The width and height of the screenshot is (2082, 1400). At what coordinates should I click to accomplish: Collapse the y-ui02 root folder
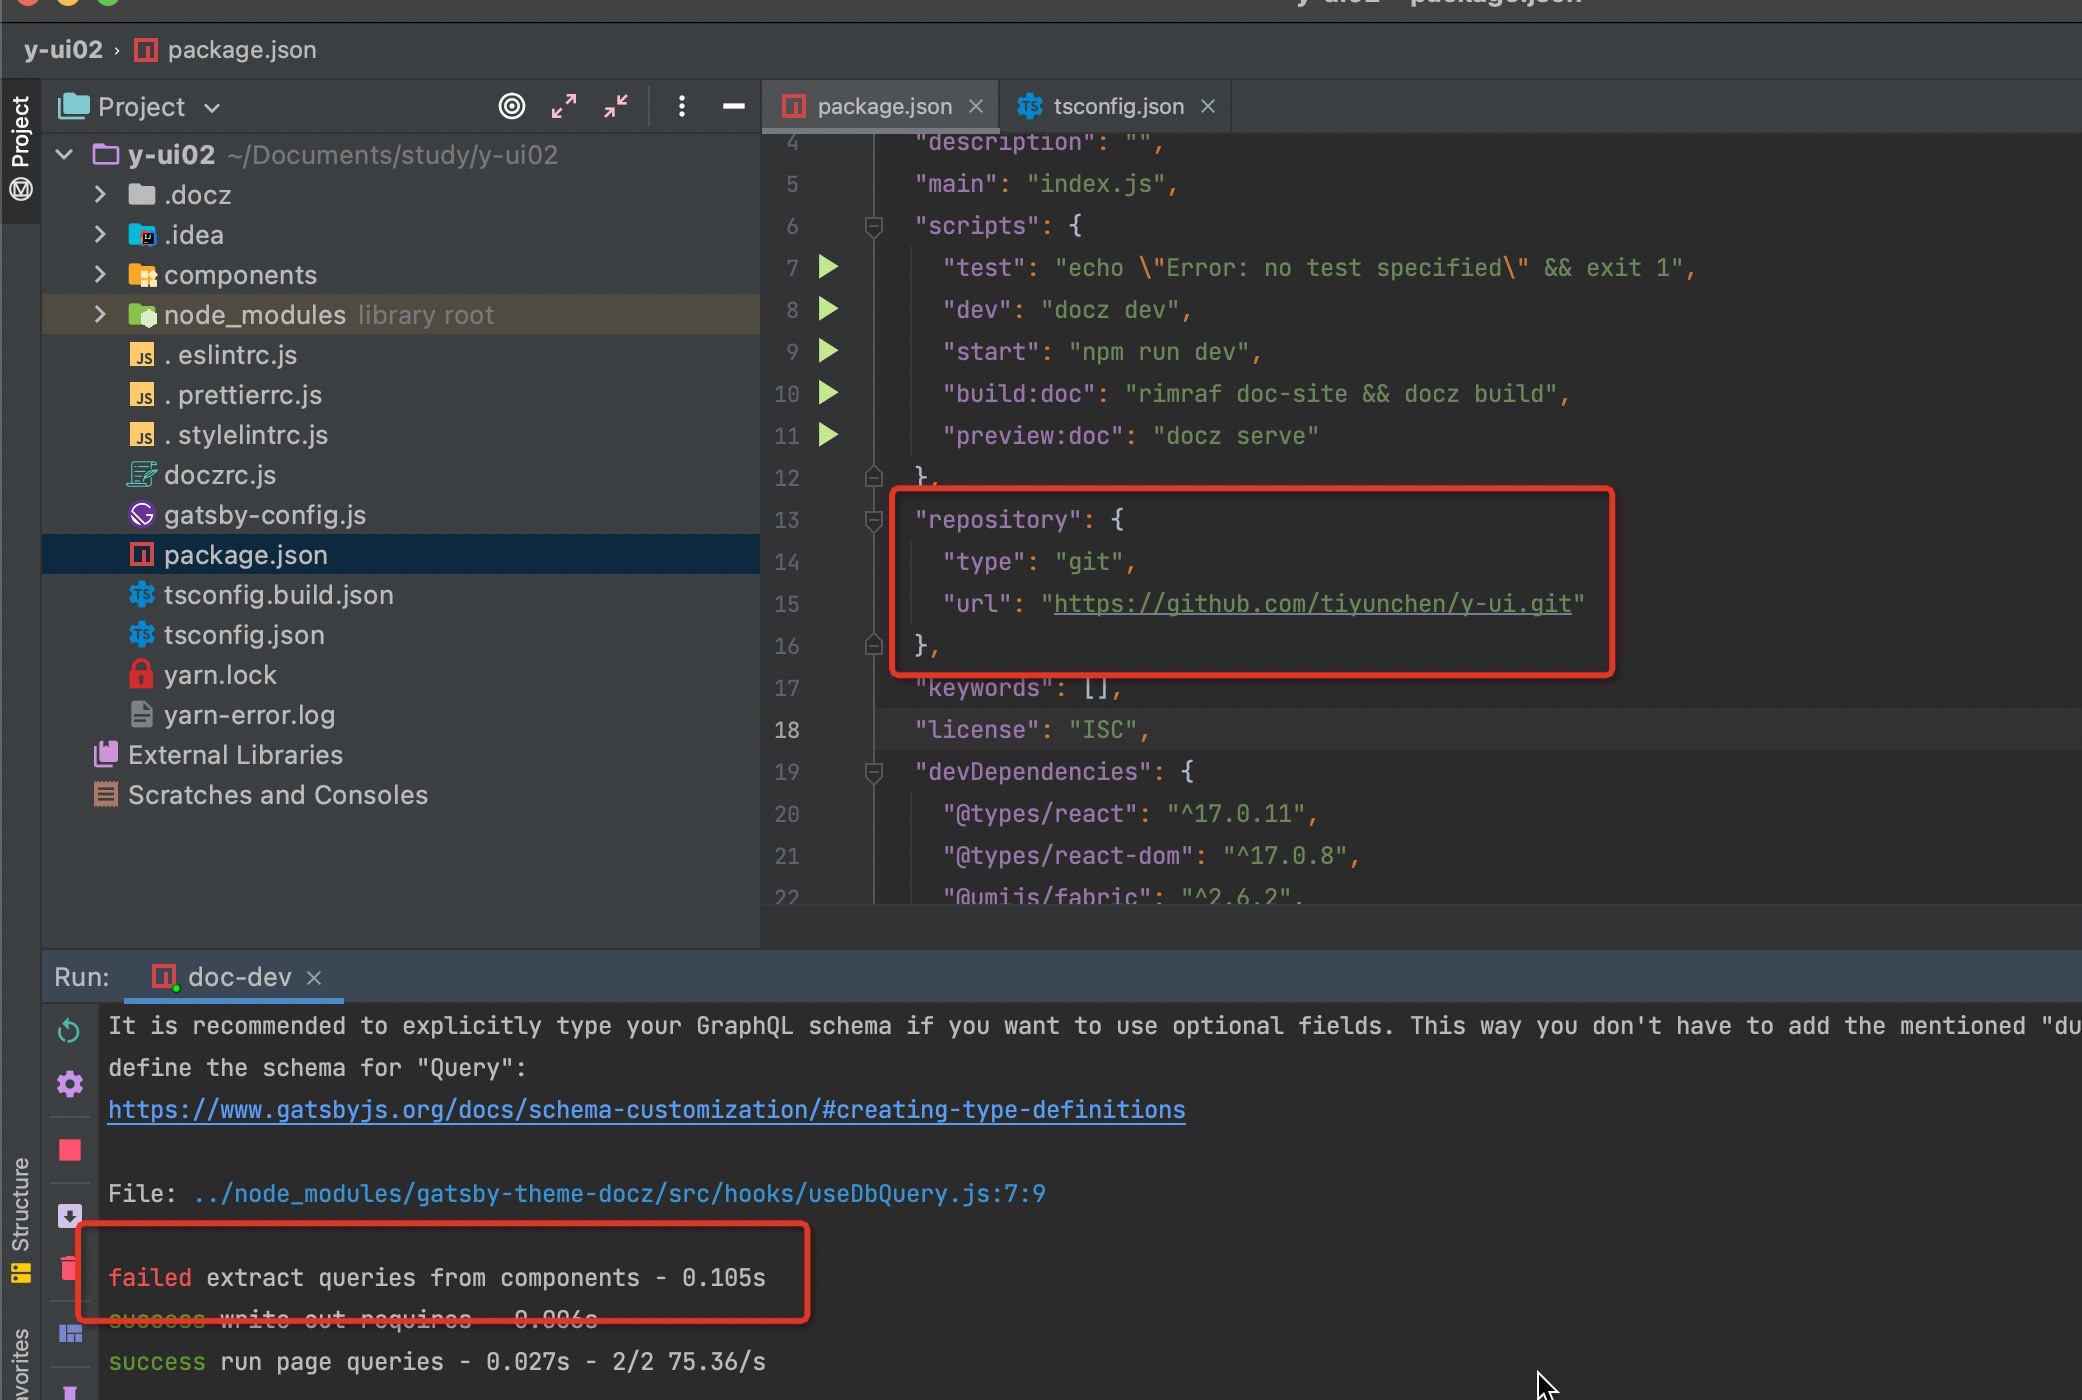[x=65, y=155]
